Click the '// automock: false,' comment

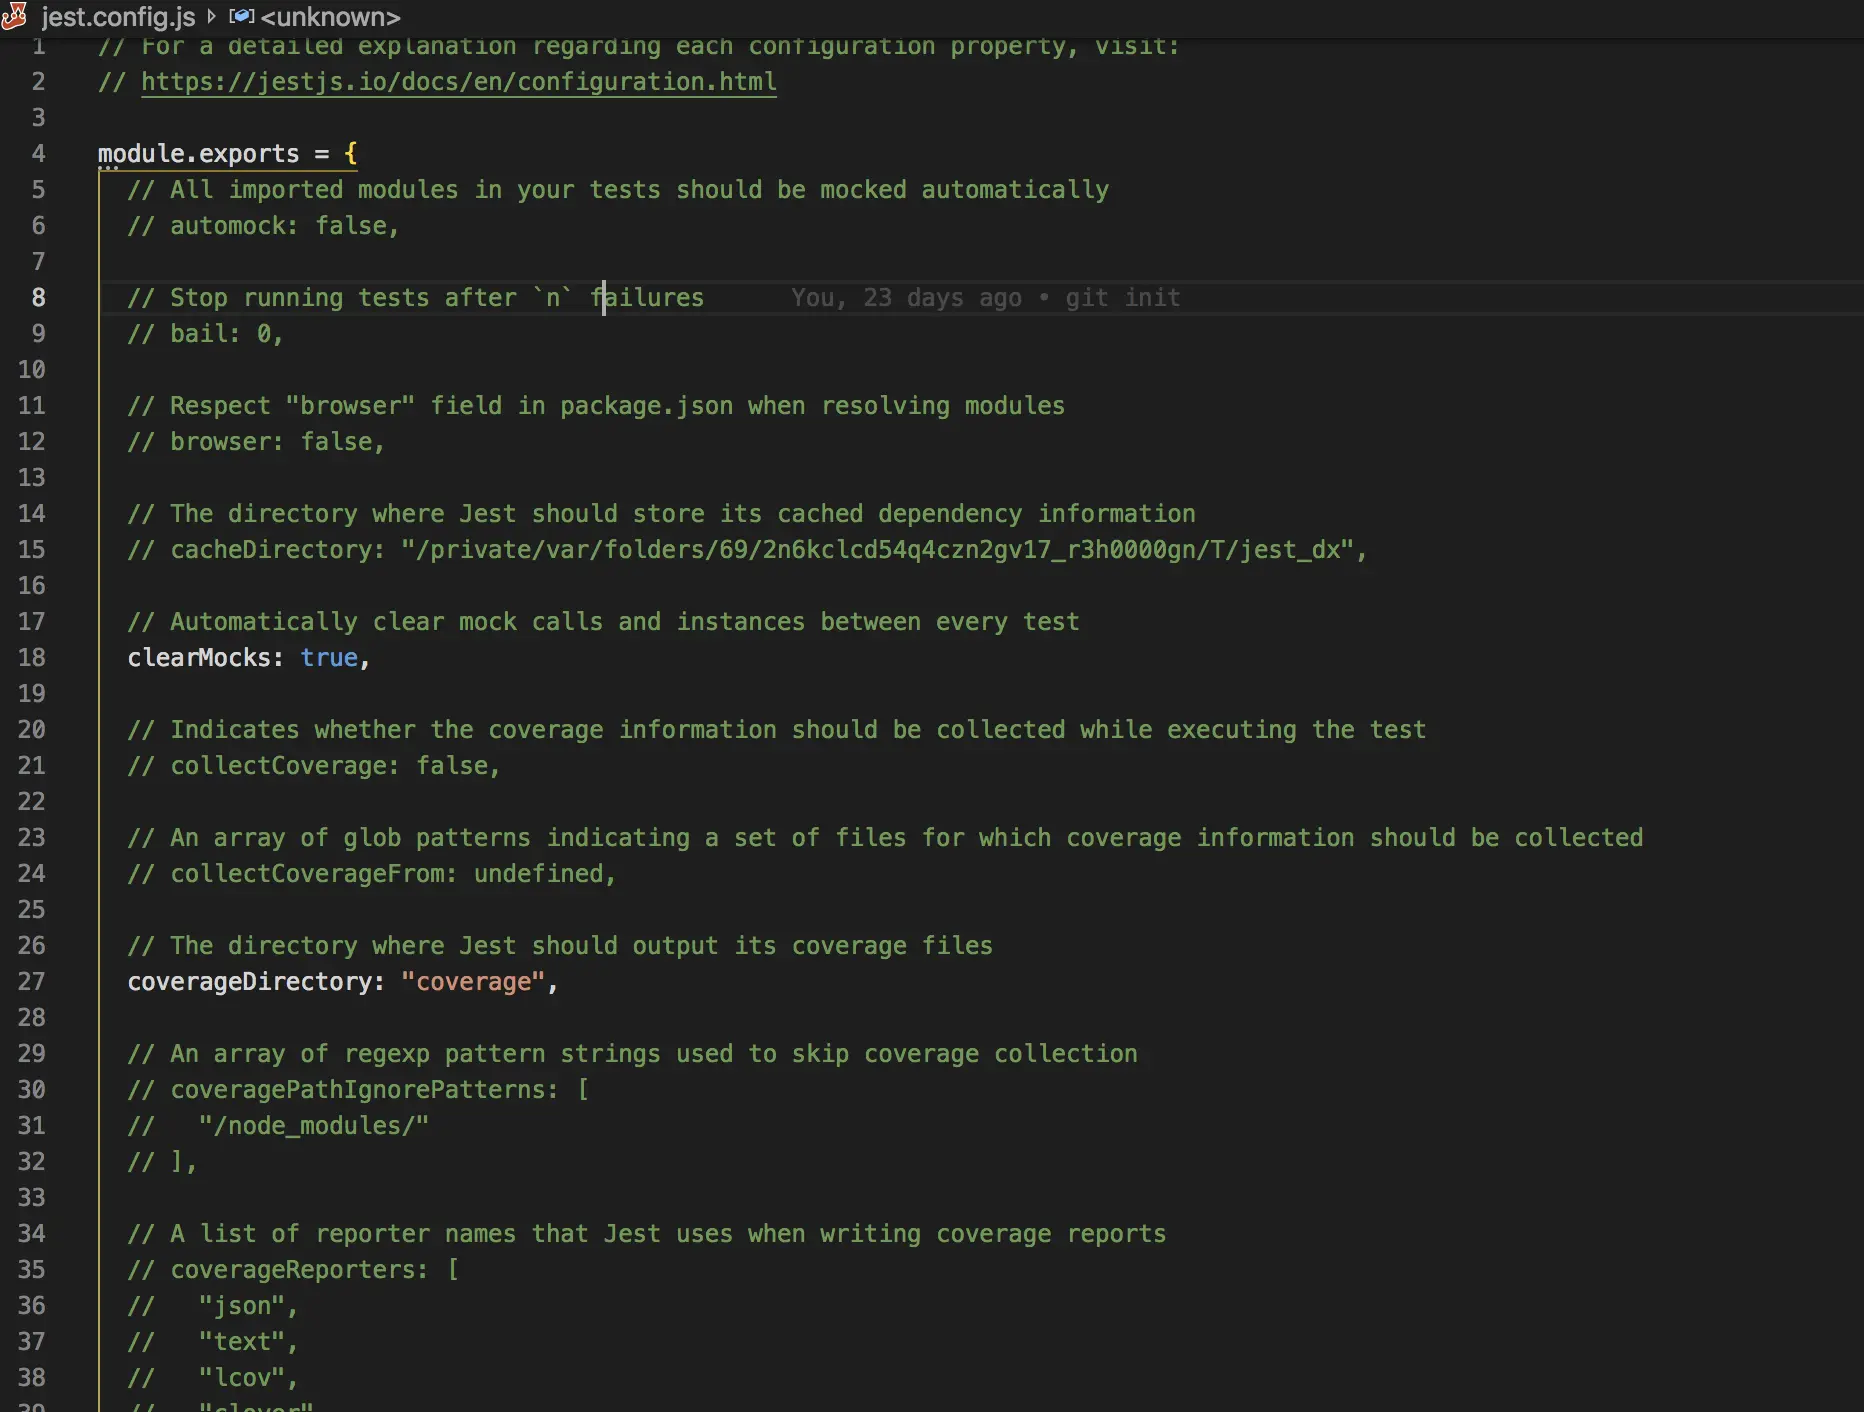click(x=263, y=226)
